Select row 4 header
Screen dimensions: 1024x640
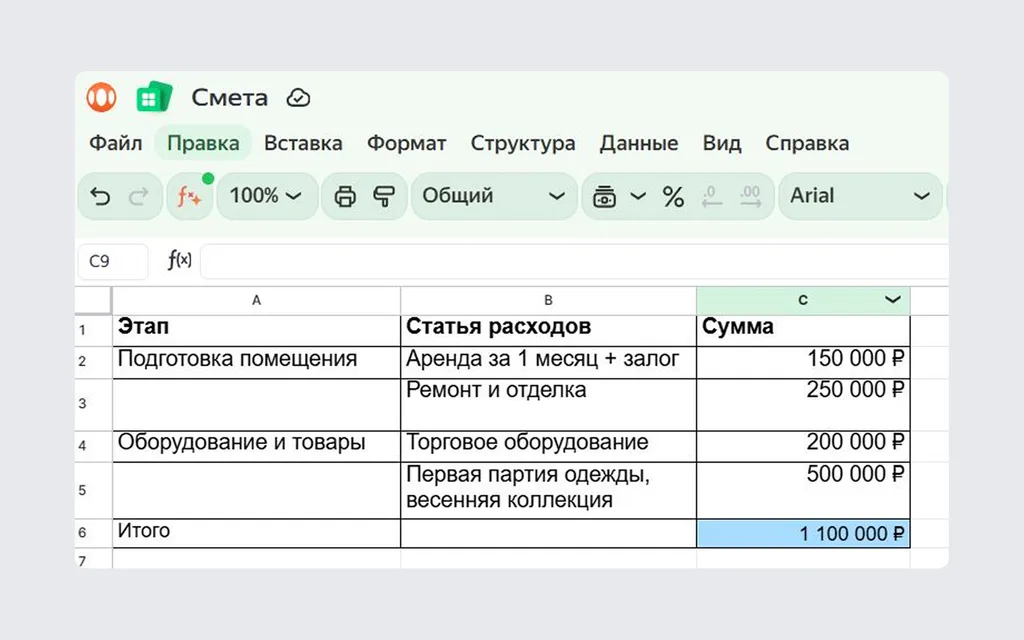pyautogui.click(x=93, y=446)
